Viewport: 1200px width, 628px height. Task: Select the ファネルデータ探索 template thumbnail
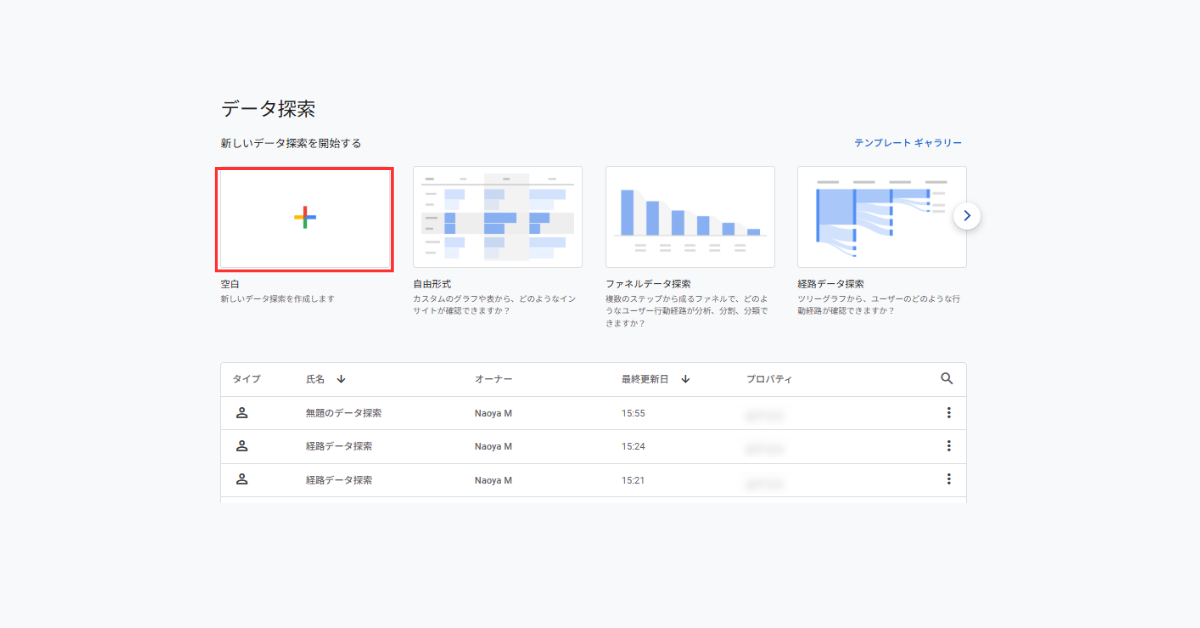pos(689,217)
